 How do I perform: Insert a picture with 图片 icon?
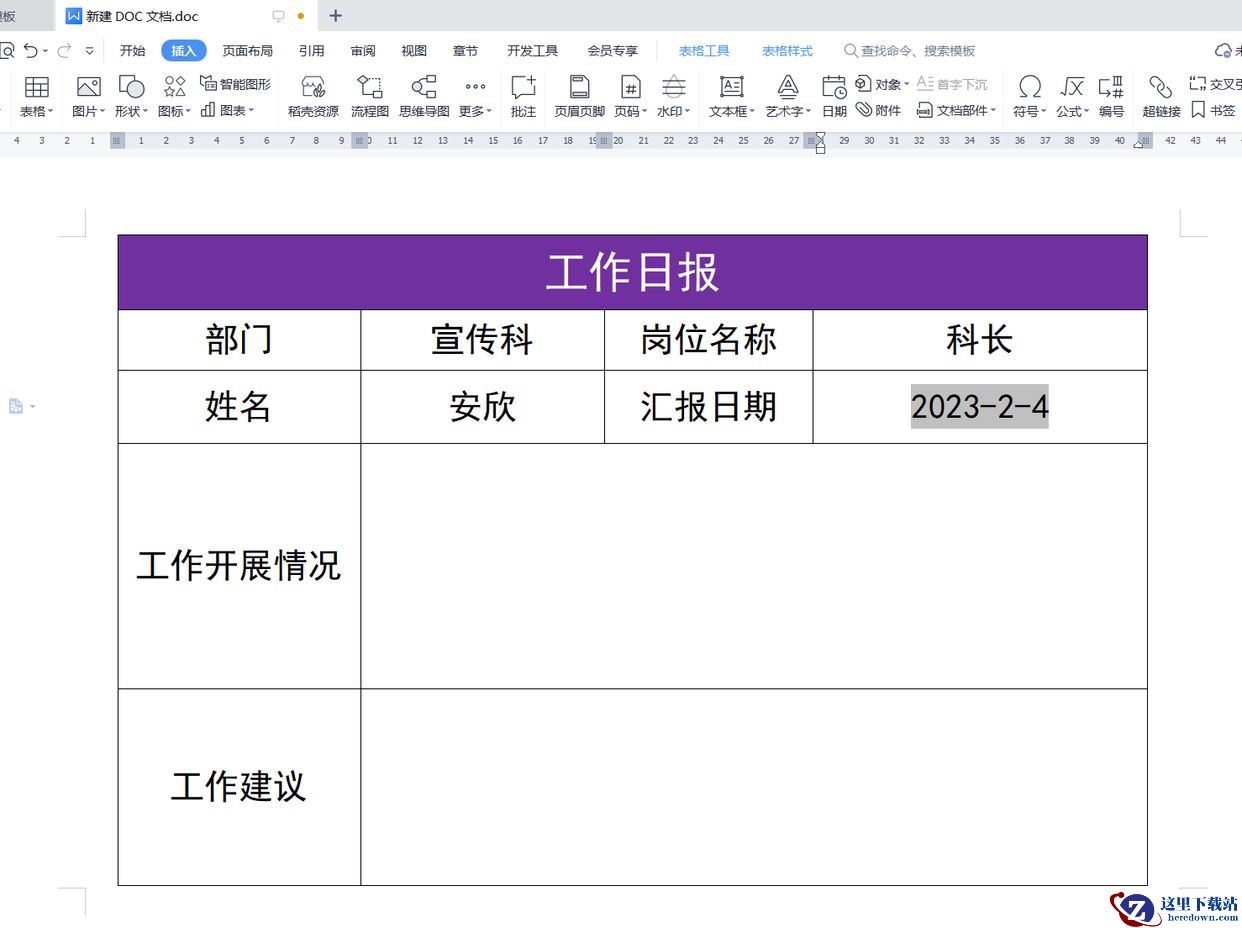pos(88,96)
